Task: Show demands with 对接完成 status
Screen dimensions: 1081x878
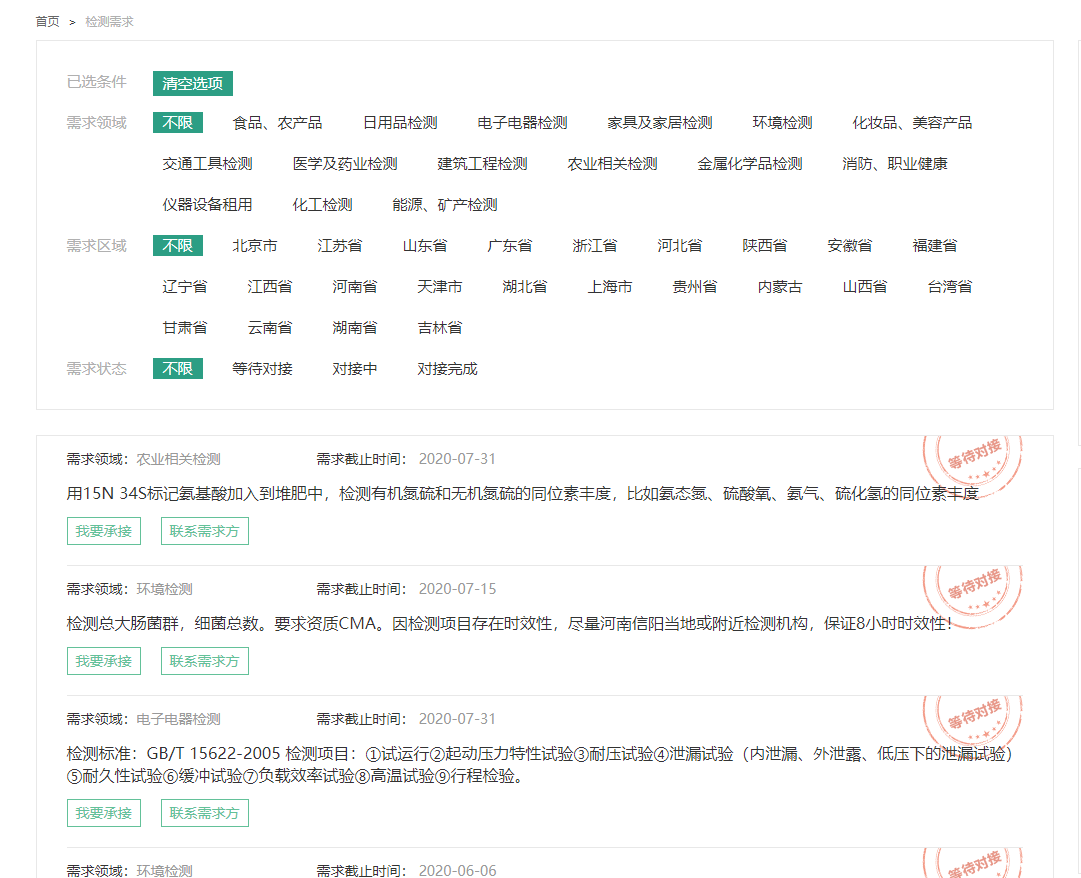Action: 447,369
